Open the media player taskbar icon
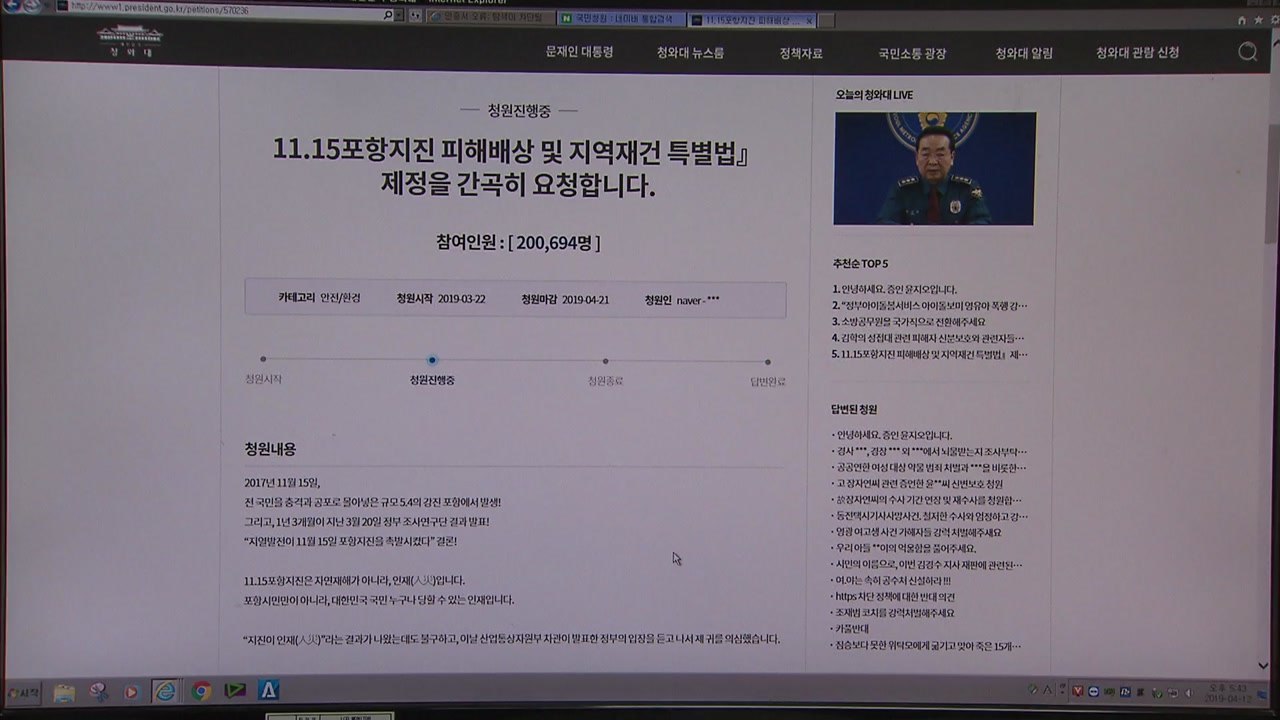Viewport: 1280px width, 720px height. [x=131, y=691]
